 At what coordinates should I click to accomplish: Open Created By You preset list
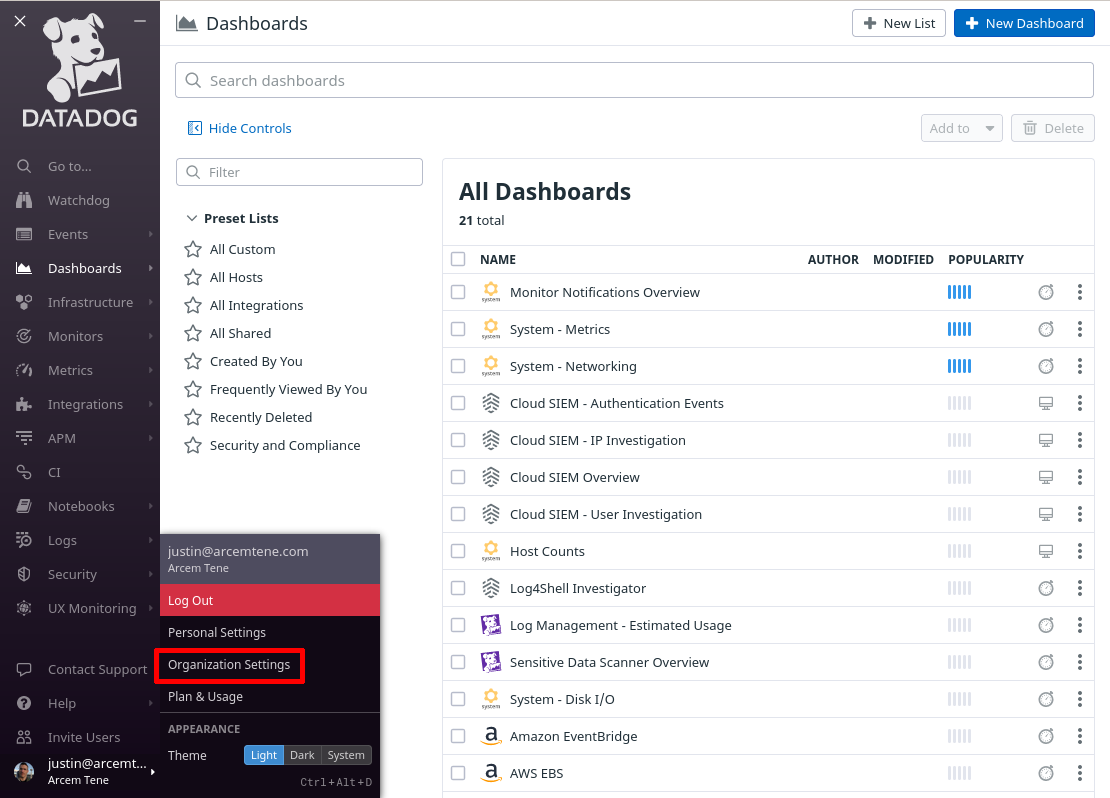pyautogui.click(x=256, y=361)
